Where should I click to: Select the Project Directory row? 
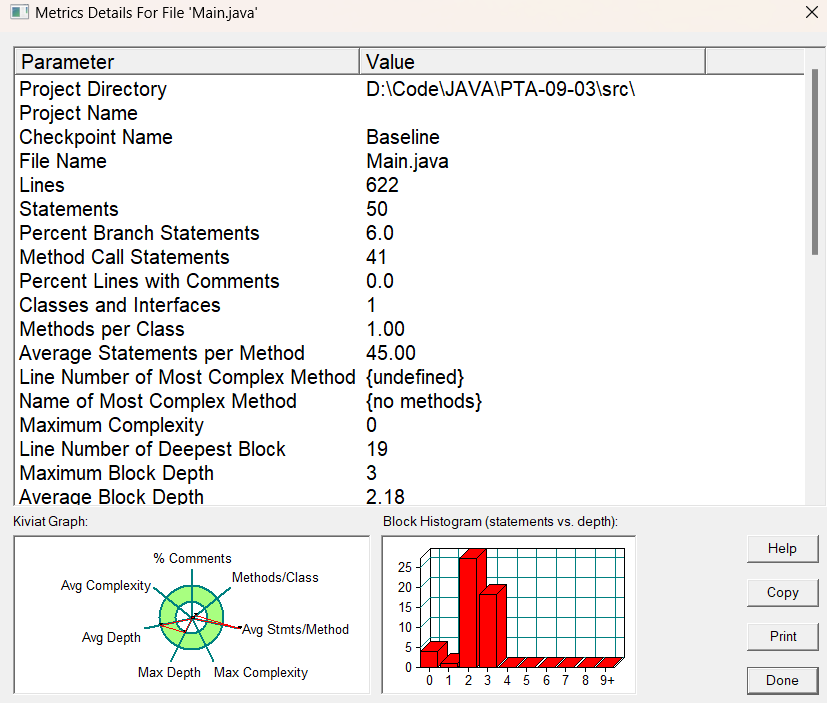click(409, 89)
